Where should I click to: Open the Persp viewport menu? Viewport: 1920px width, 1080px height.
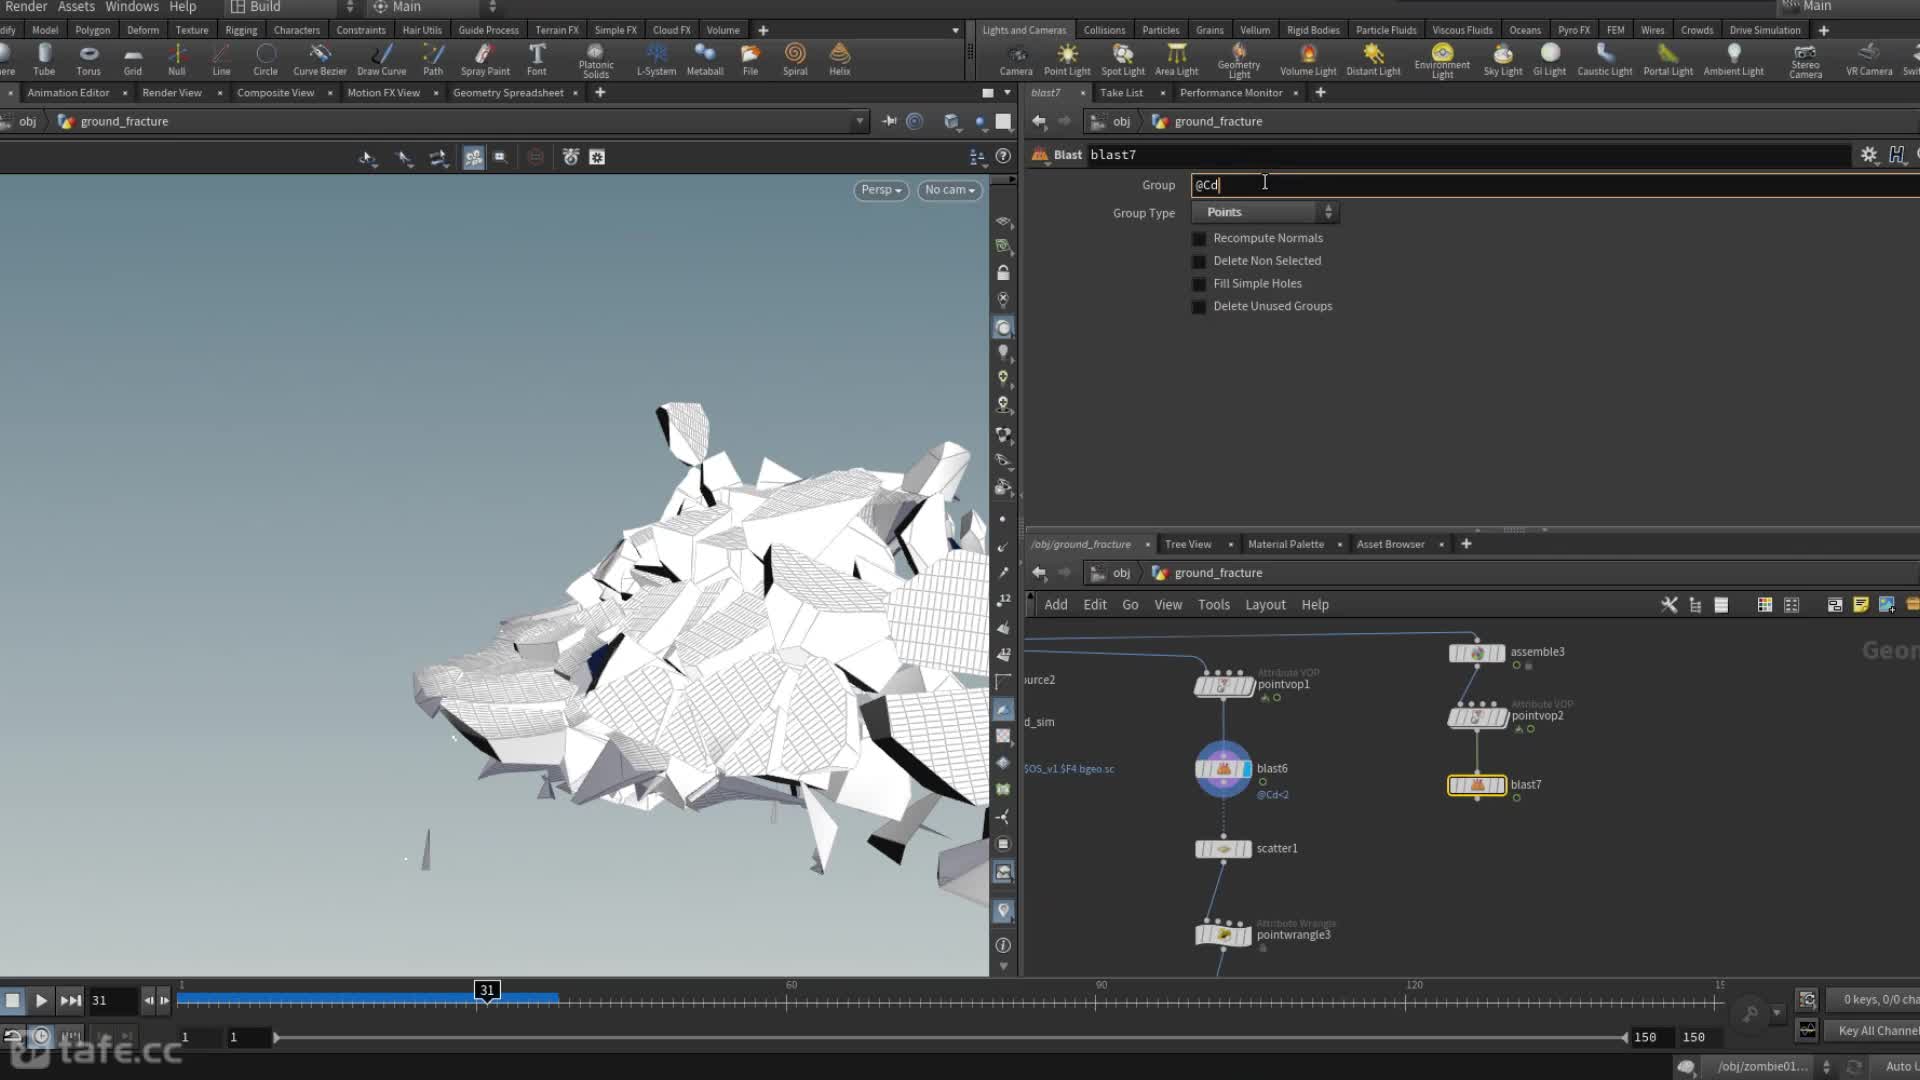pos(881,190)
